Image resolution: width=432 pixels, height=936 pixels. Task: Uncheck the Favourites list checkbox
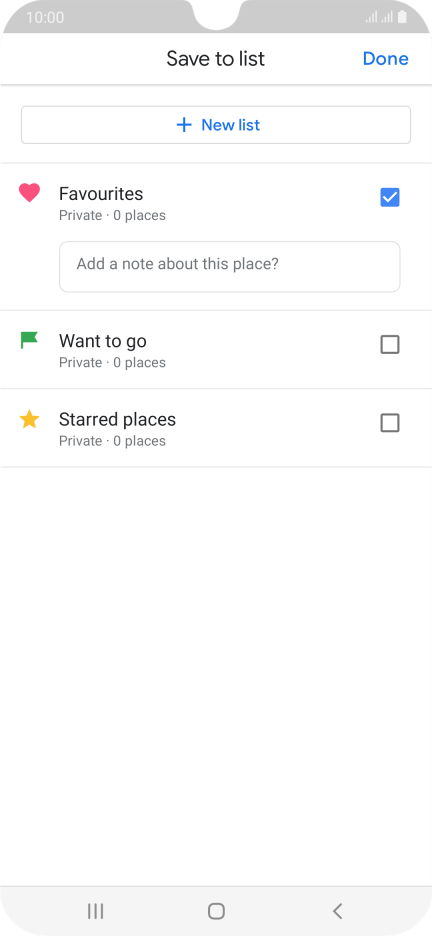coord(390,197)
